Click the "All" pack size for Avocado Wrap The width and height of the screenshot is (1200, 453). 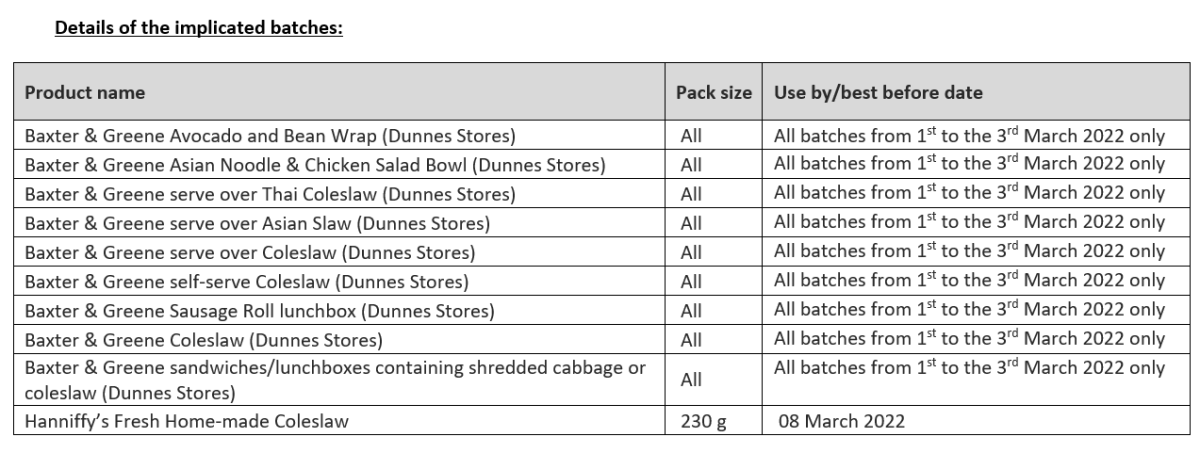[x=691, y=136]
